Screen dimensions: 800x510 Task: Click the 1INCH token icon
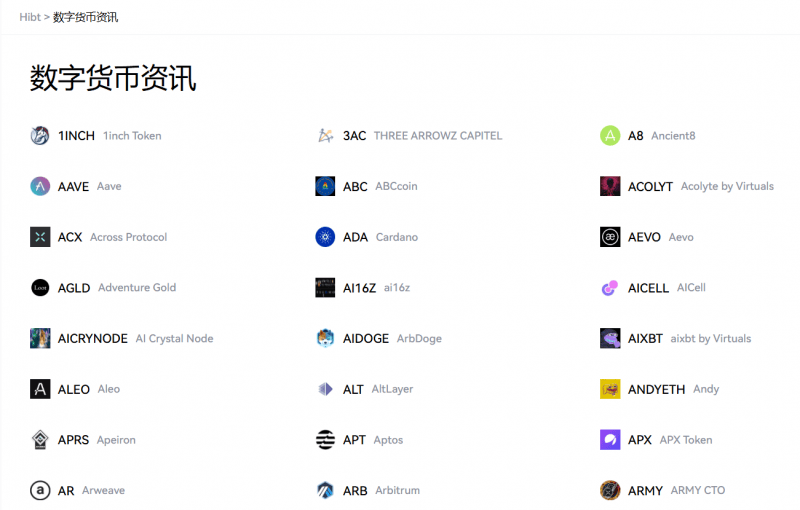[40, 136]
